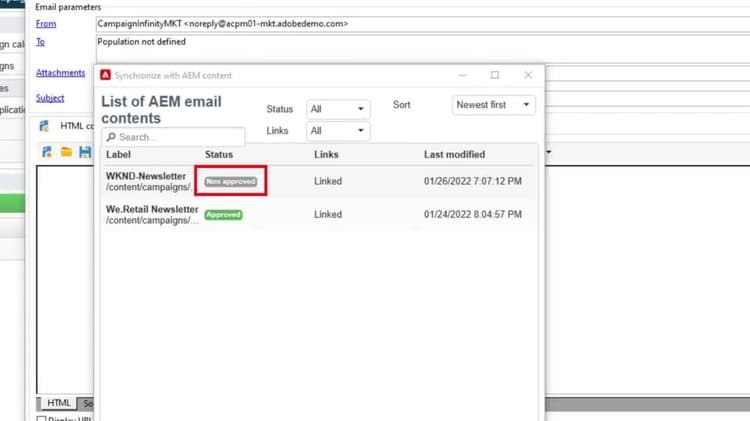Click Linked in the WKND-Newsletter row

(x=328, y=181)
